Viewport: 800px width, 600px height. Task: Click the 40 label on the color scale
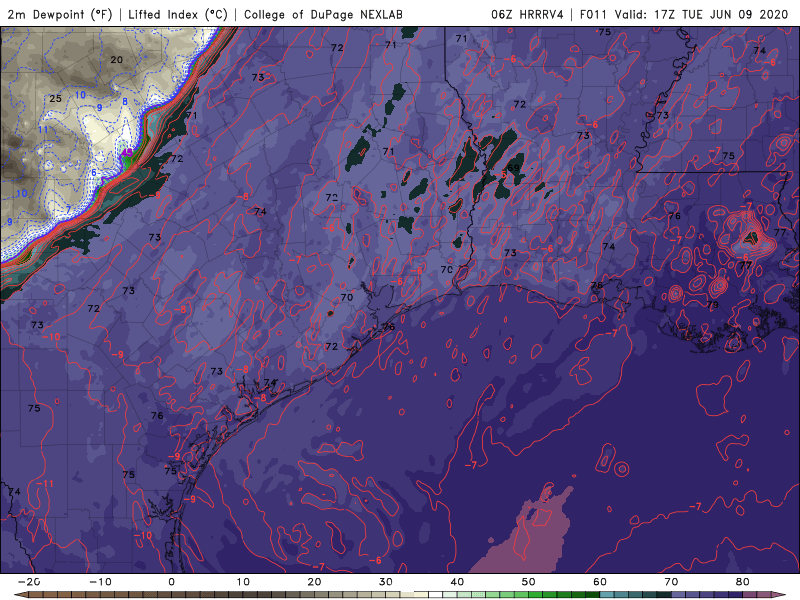coord(457,582)
